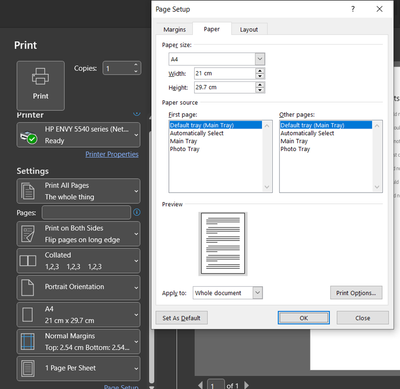Open Print on Both Sides dropdown
Screen dimensions: 400x389
click(x=78, y=234)
